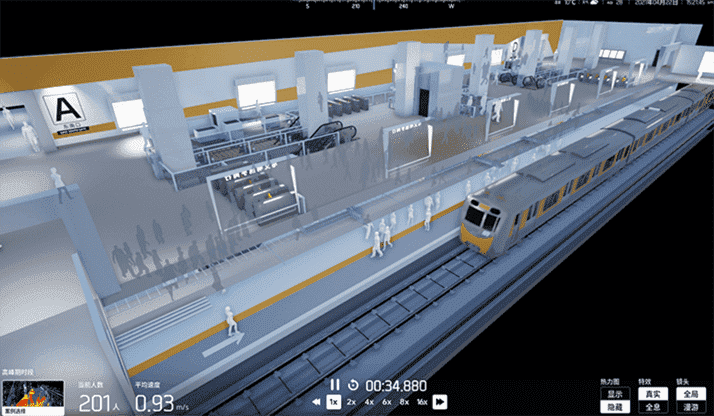Click the rewind double-arrow icon
Screen dimensions: 714x416
tap(314, 402)
